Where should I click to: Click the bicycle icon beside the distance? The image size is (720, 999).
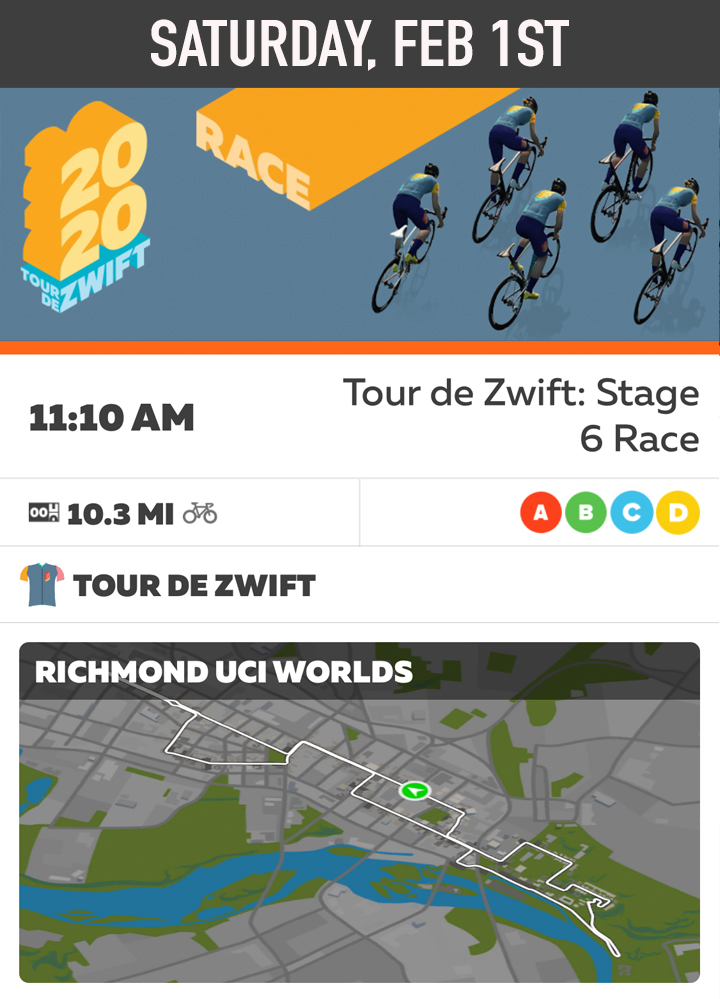[x=200, y=514]
